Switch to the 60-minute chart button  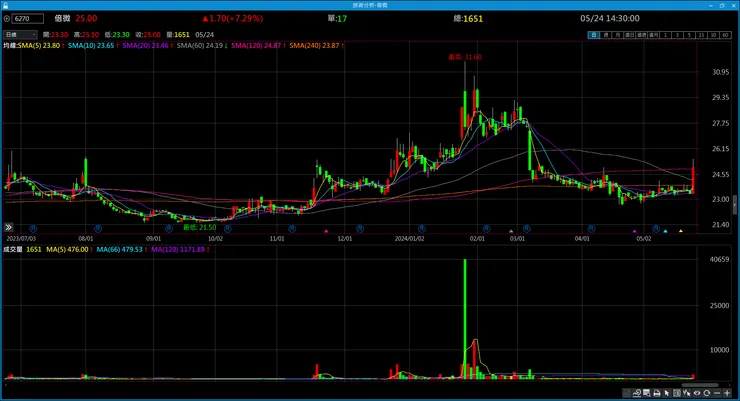(725, 35)
